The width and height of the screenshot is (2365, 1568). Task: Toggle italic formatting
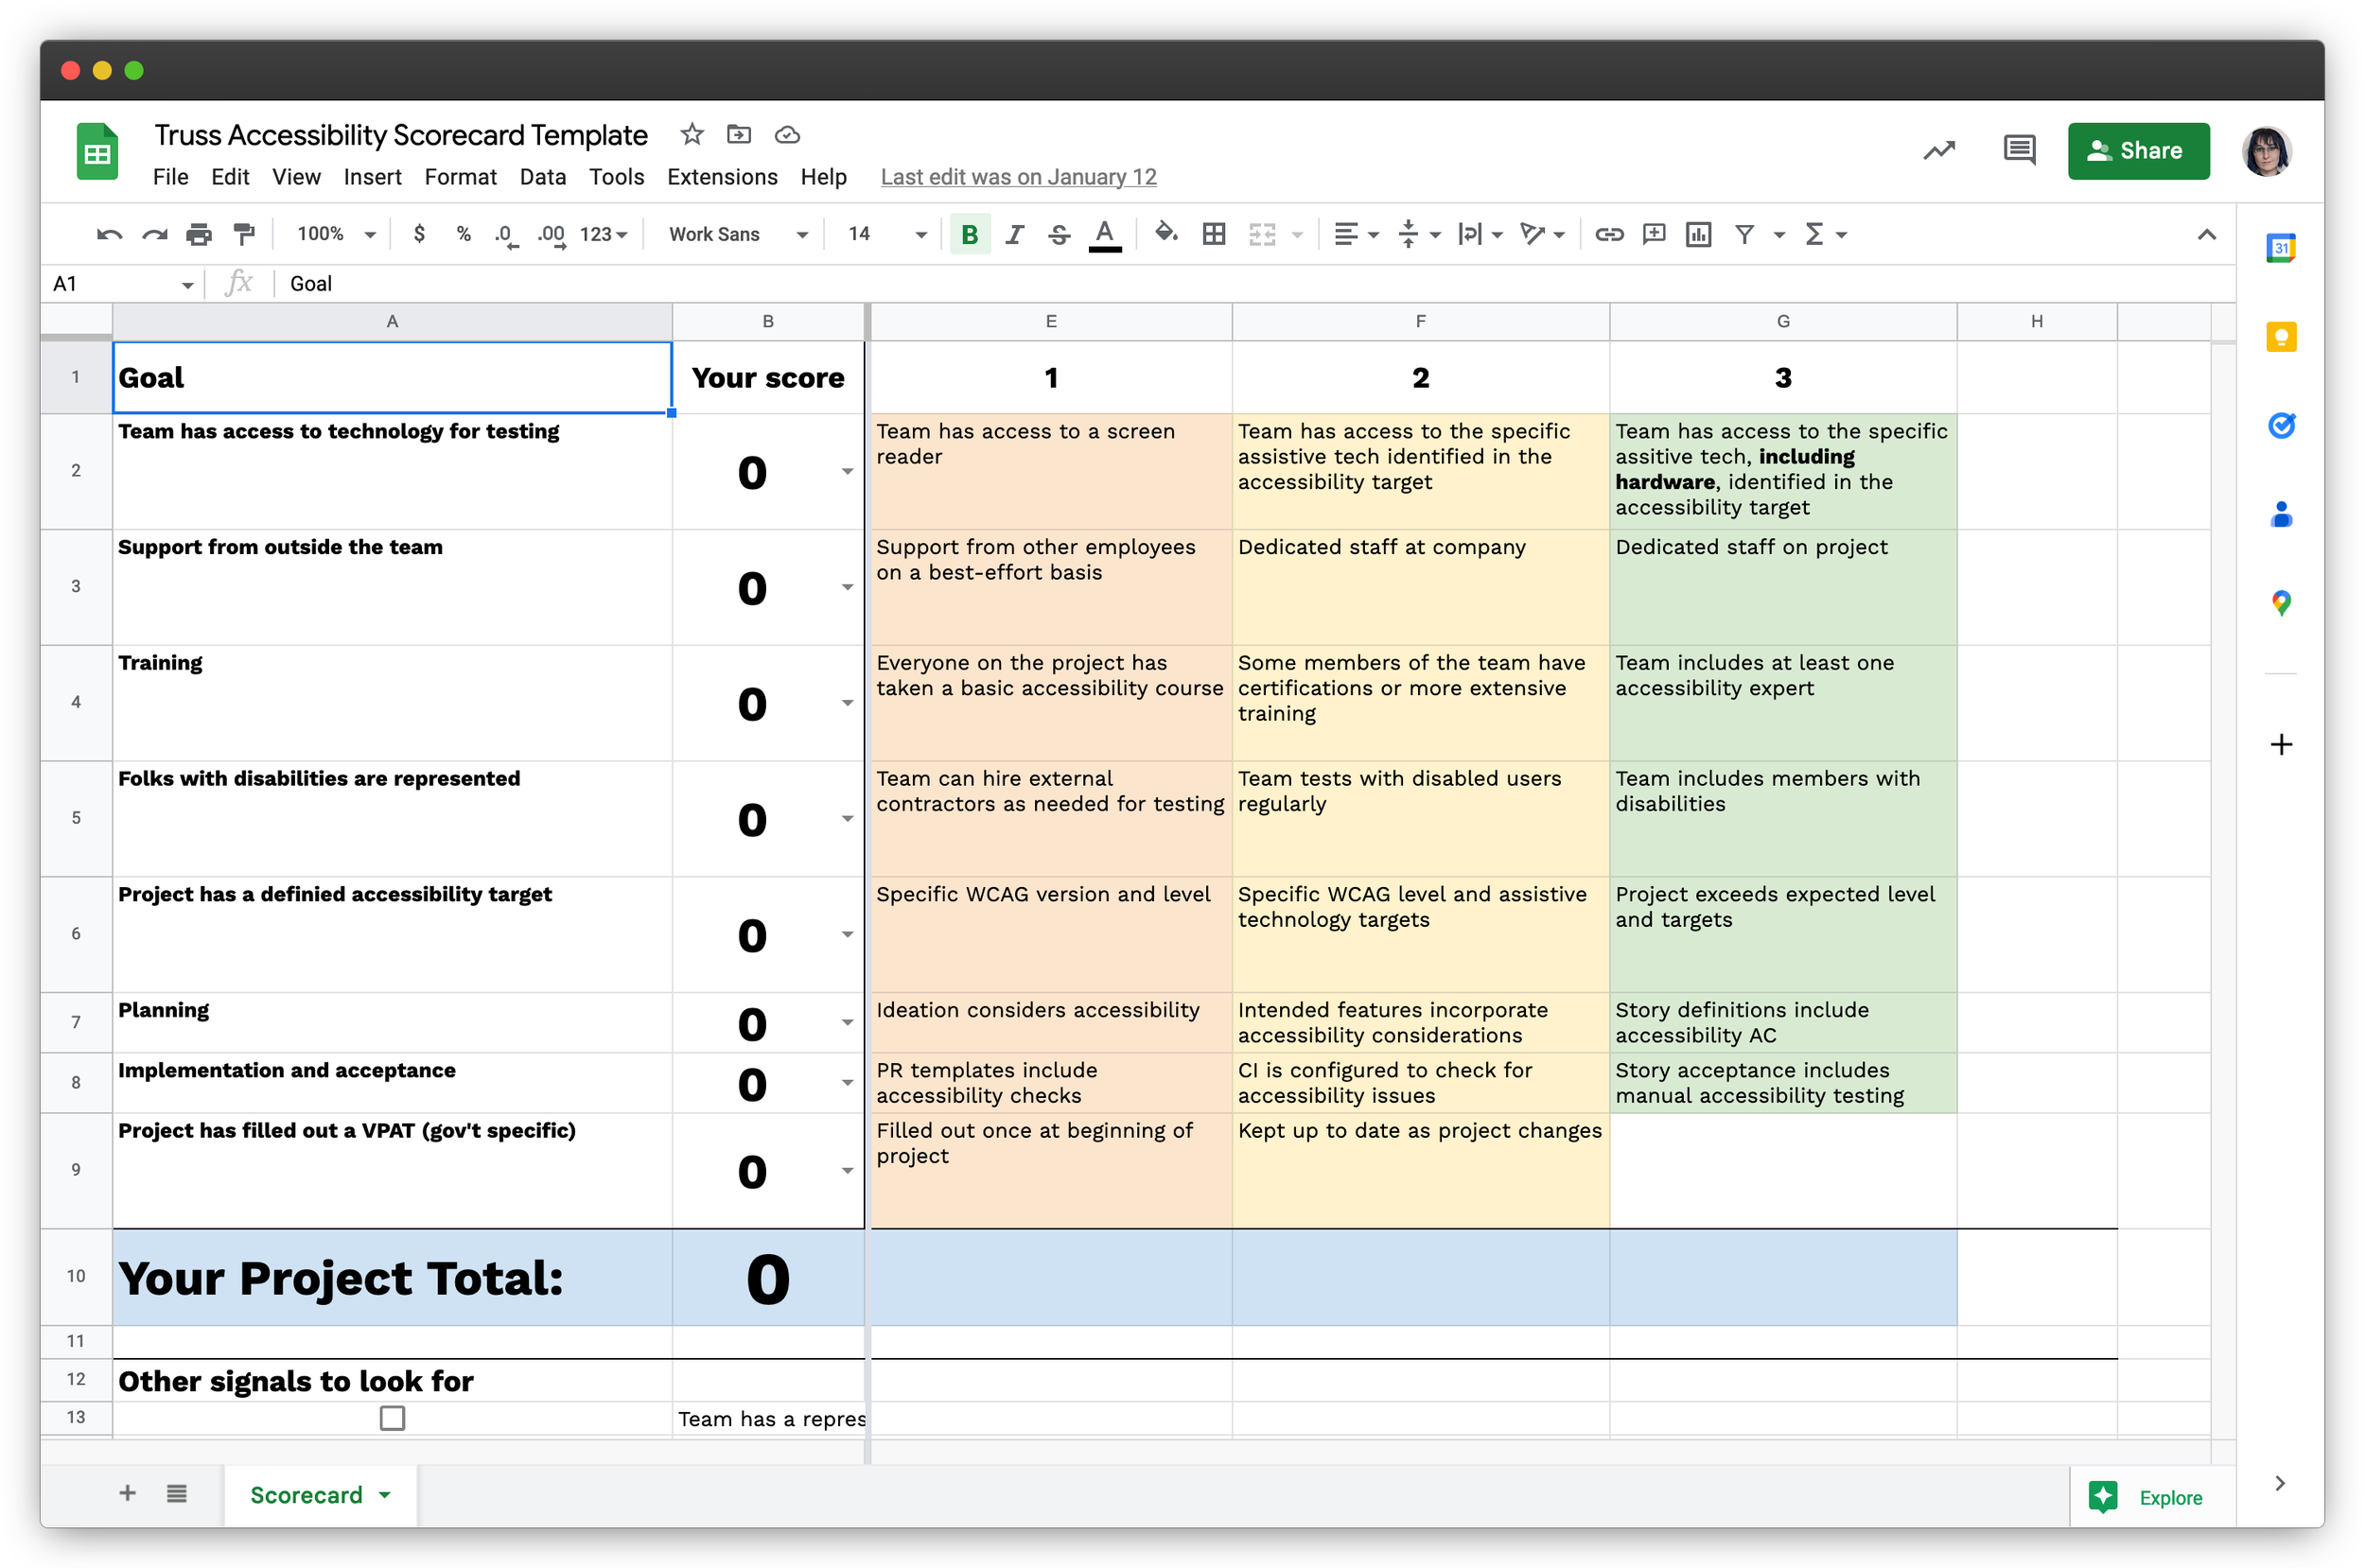click(1014, 233)
